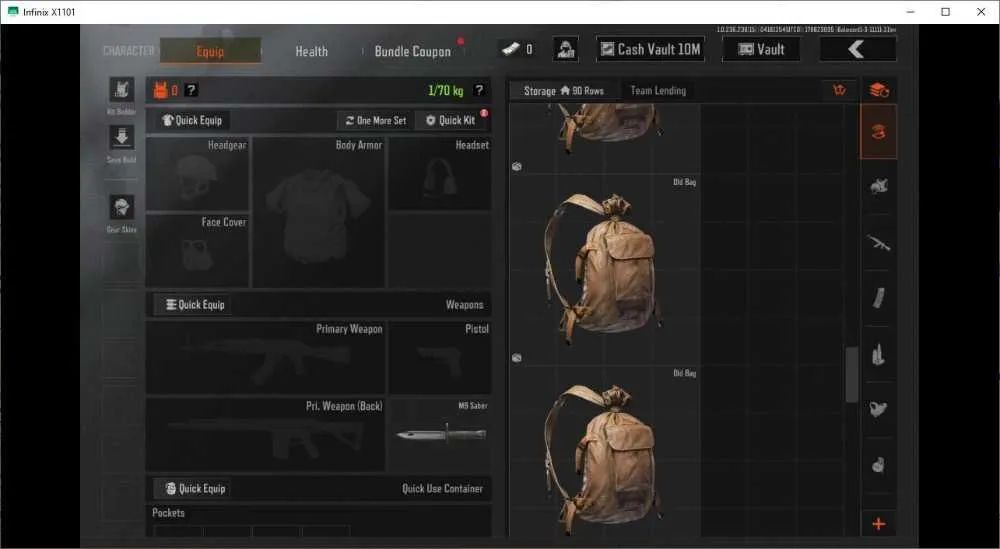
Task: Click the Quick Use Container label
Action: coord(442,488)
